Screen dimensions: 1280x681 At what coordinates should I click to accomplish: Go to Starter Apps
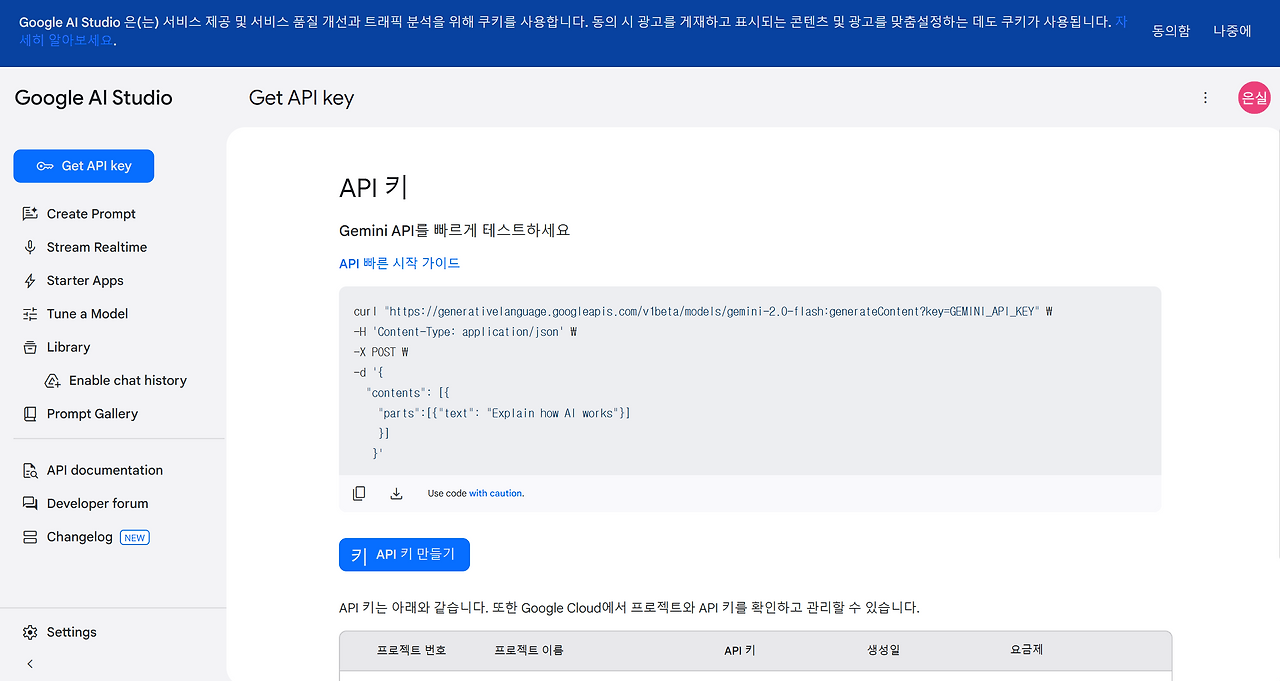pyautogui.click(x=85, y=281)
